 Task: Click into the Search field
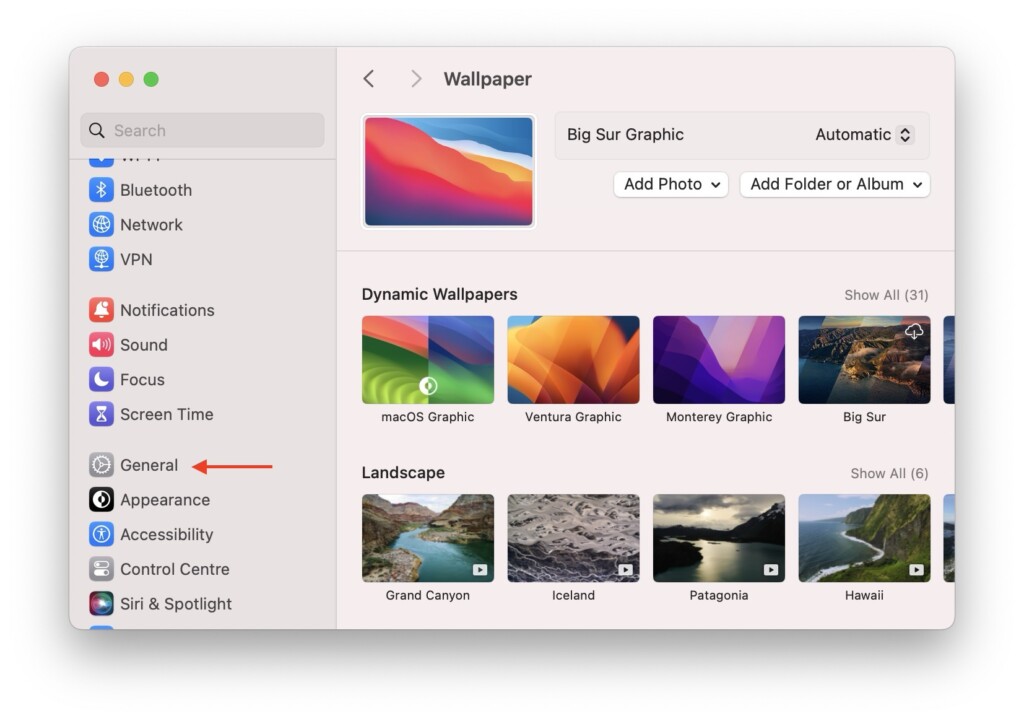tap(202, 131)
